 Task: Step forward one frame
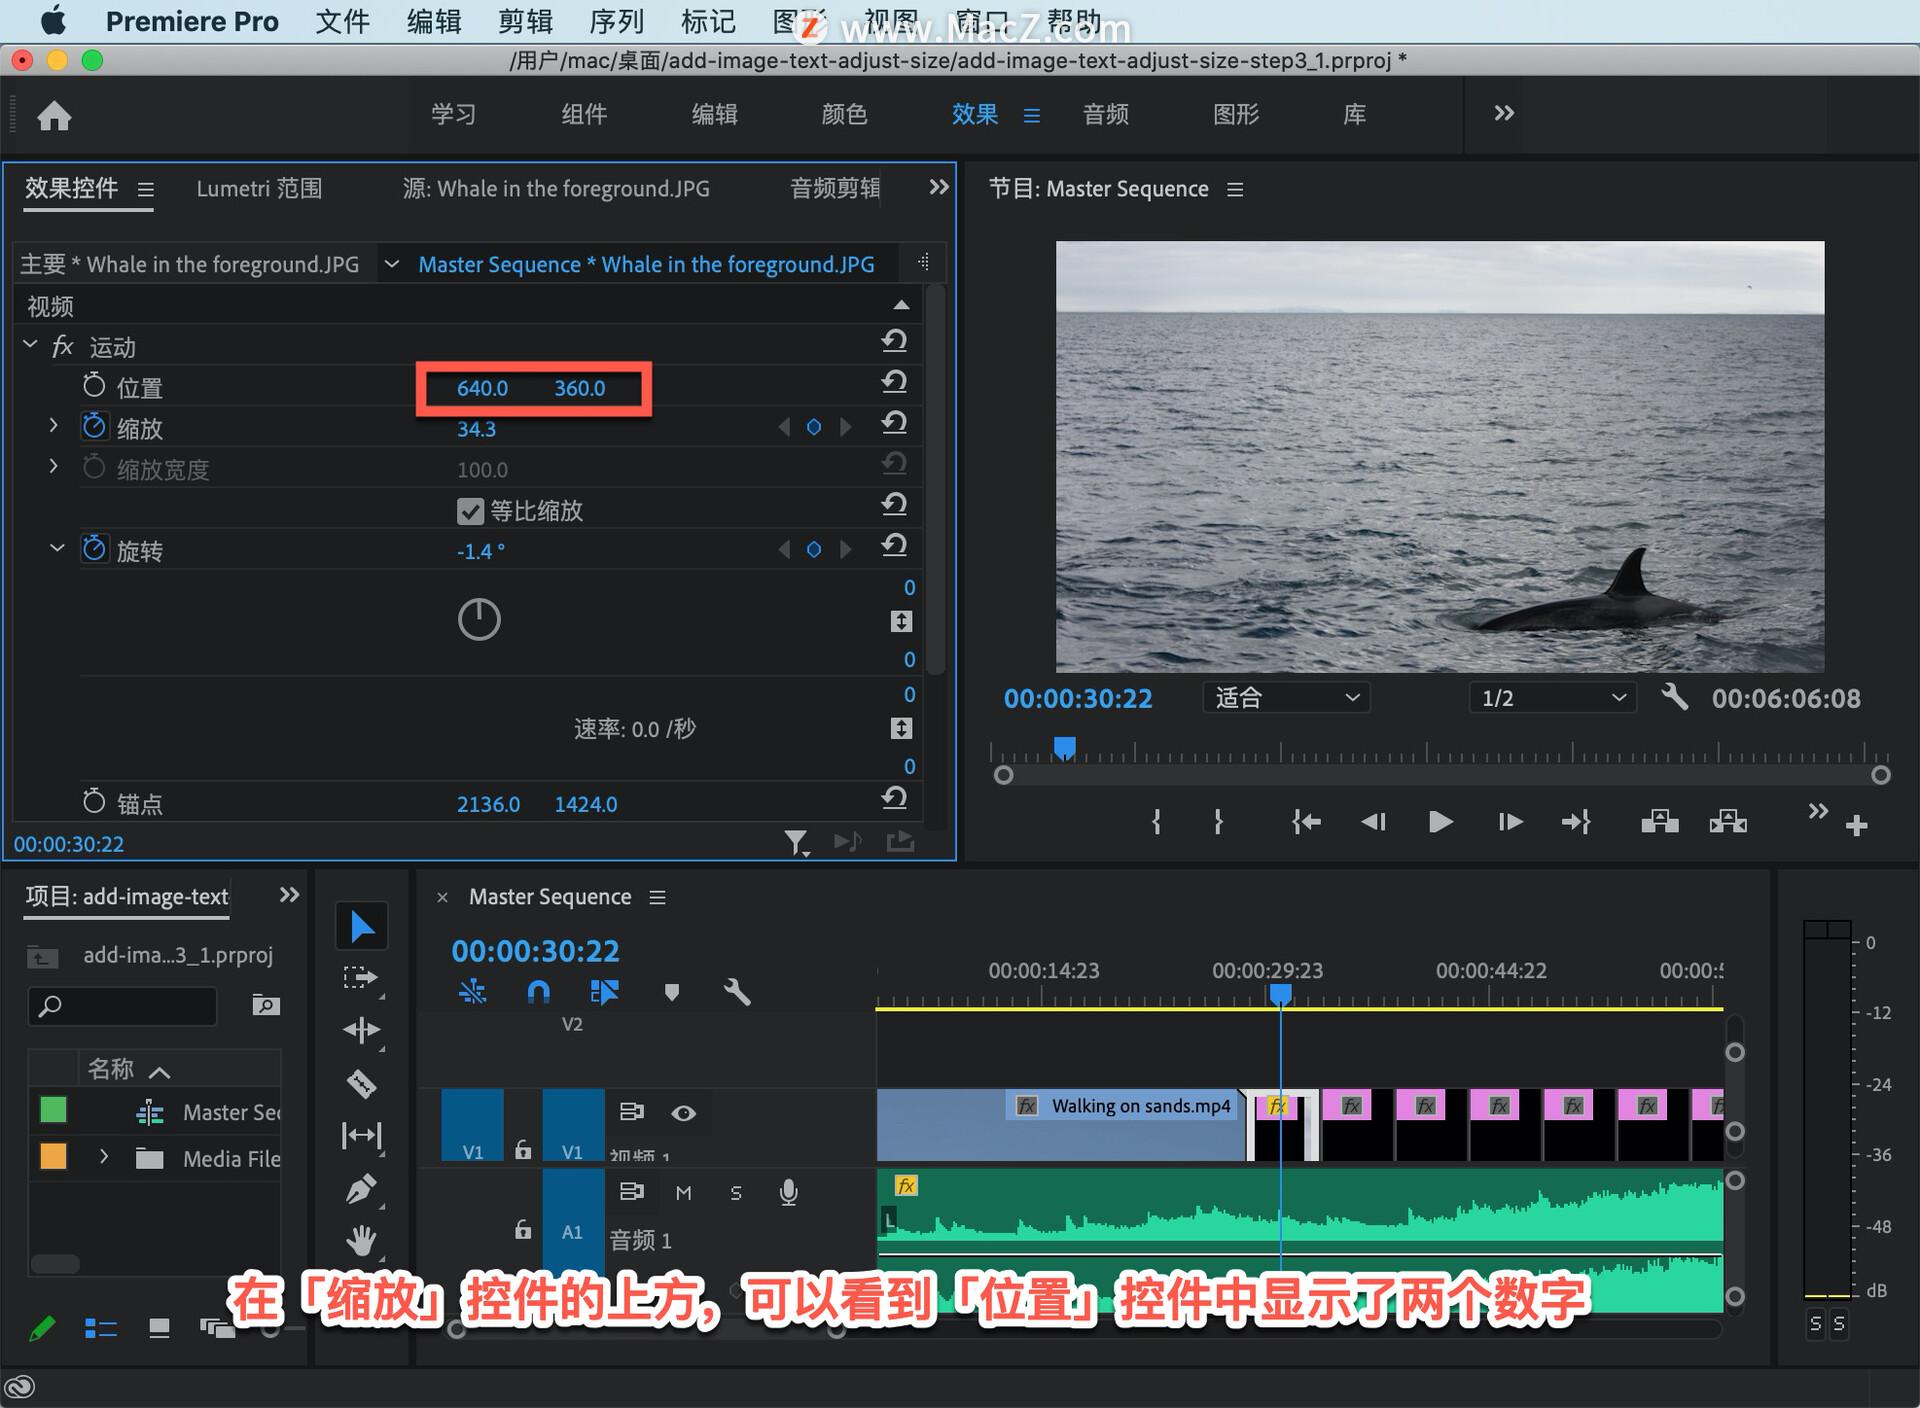point(1510,822)
